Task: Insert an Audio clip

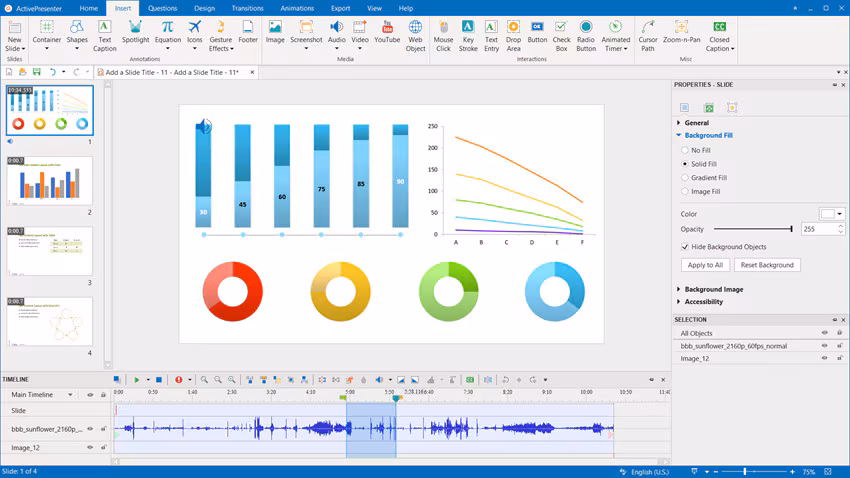Action: (337, 35)
